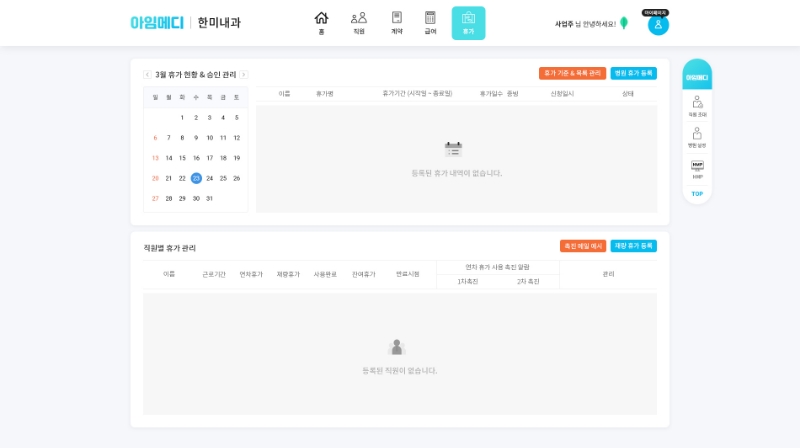The width and height of the screenshot is (800, 448).
Task: Select date 31 in the calendar
Action: point(209,198)
